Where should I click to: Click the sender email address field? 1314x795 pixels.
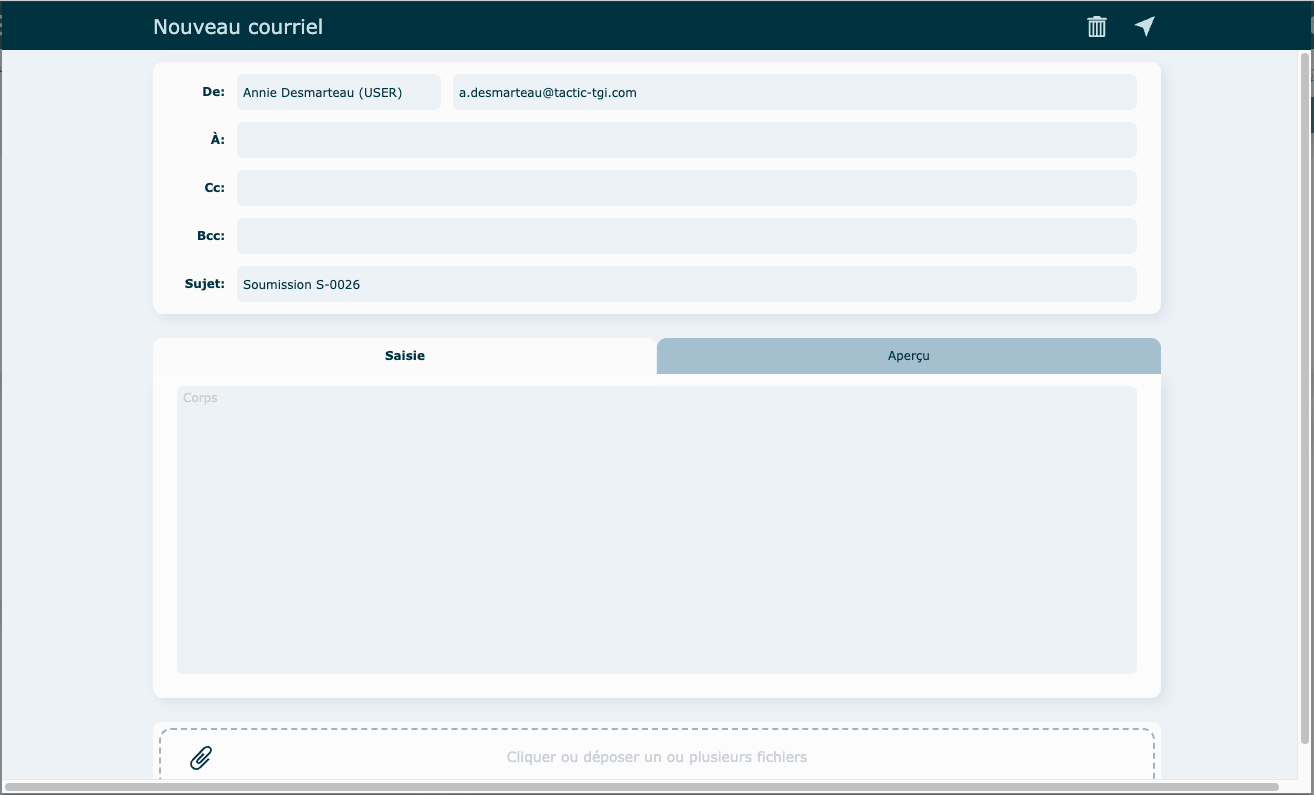click(x=794, y=92)
